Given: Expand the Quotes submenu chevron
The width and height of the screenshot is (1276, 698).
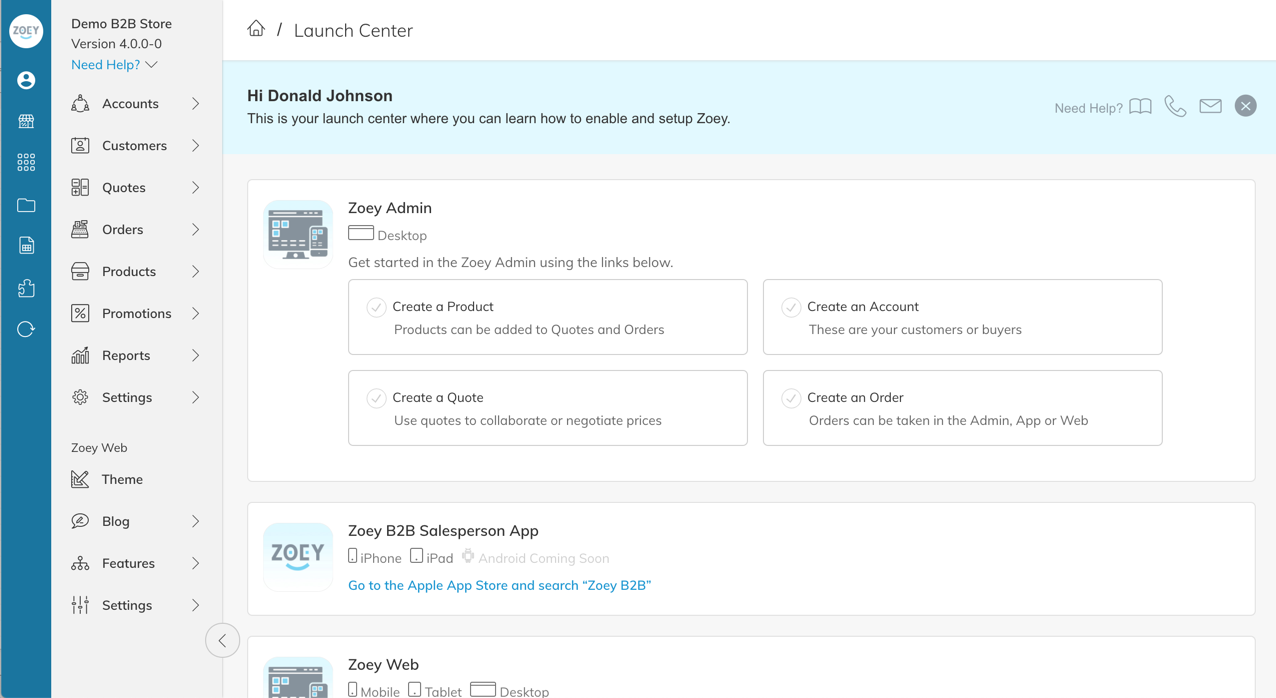Looking at the screenshot, I should tap(195, 187).
